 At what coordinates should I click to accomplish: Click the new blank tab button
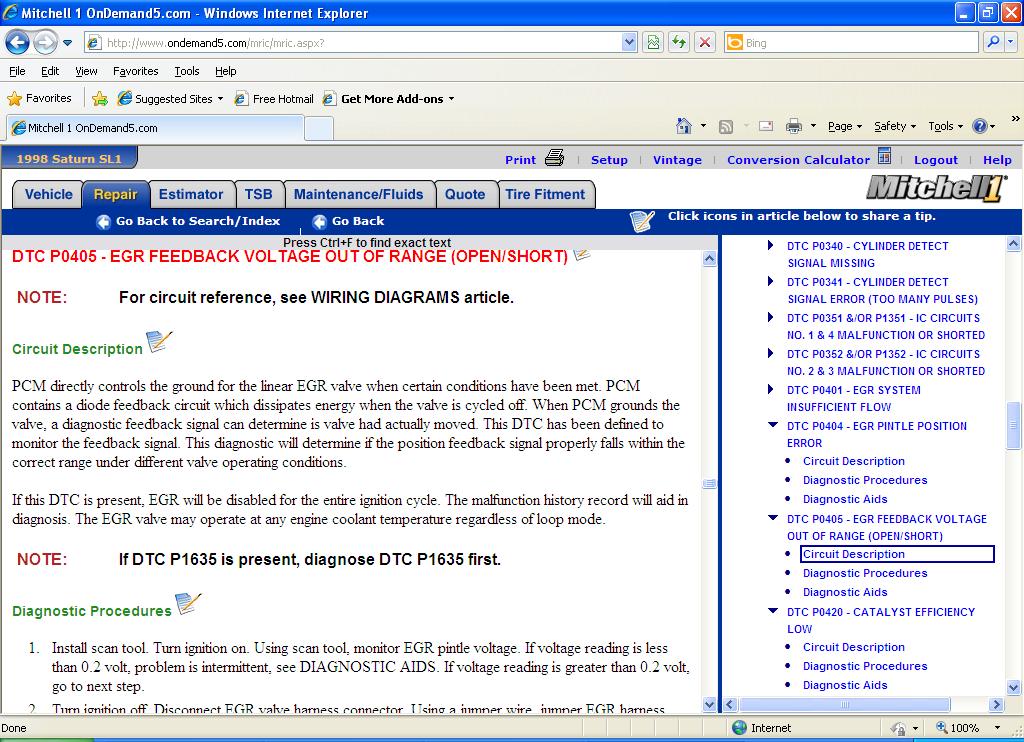click(319, 128)
